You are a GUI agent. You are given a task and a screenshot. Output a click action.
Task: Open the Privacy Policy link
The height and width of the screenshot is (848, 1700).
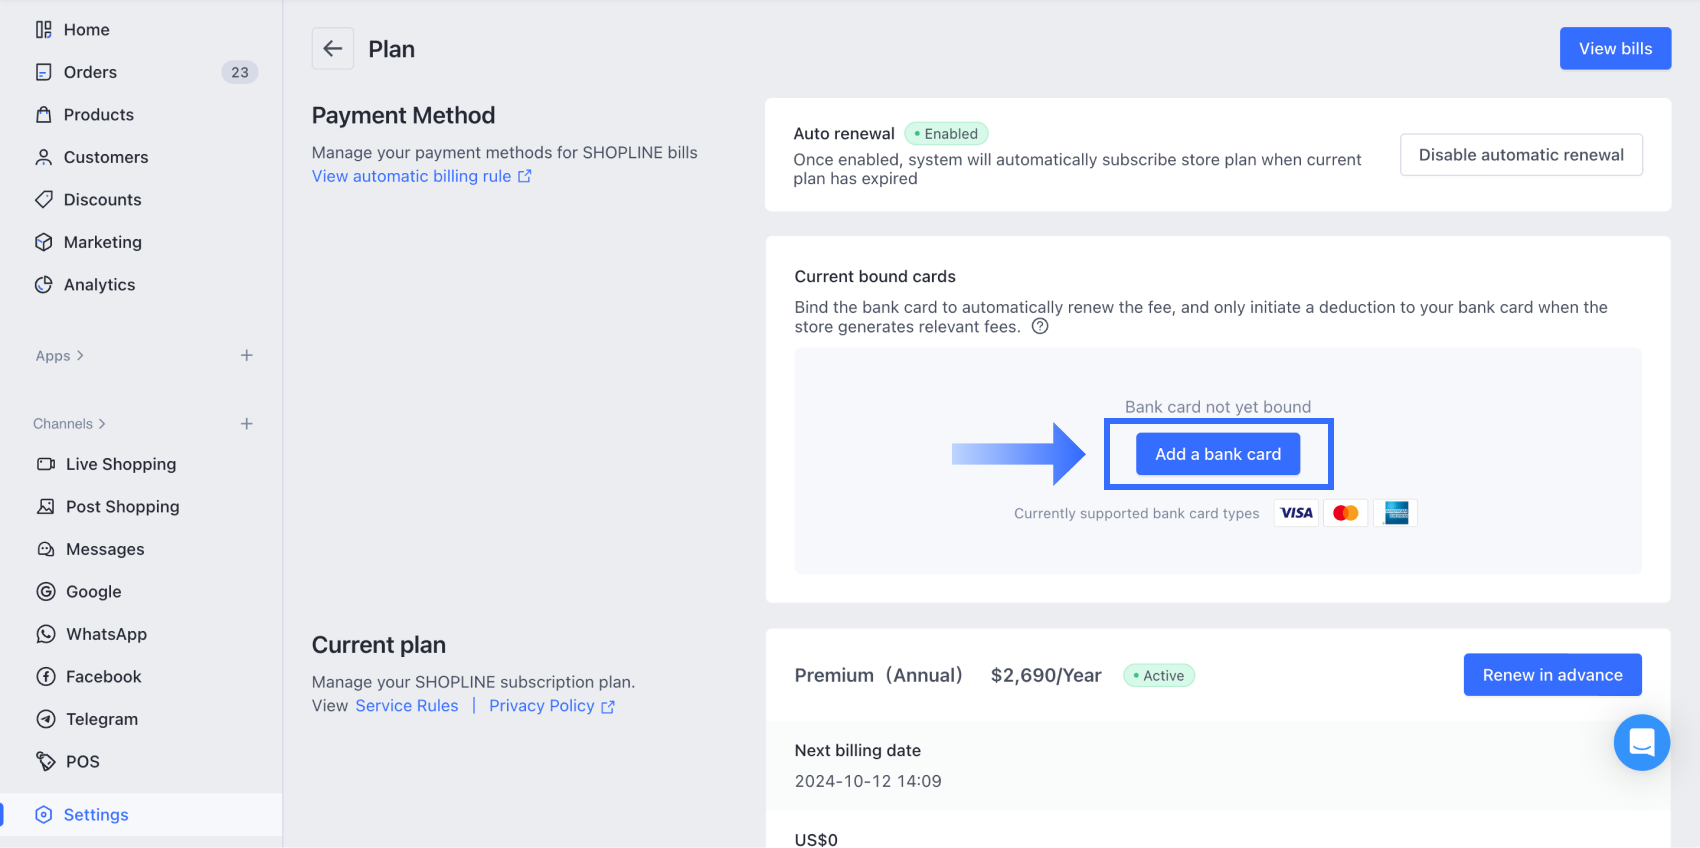(x=552, y=706)
